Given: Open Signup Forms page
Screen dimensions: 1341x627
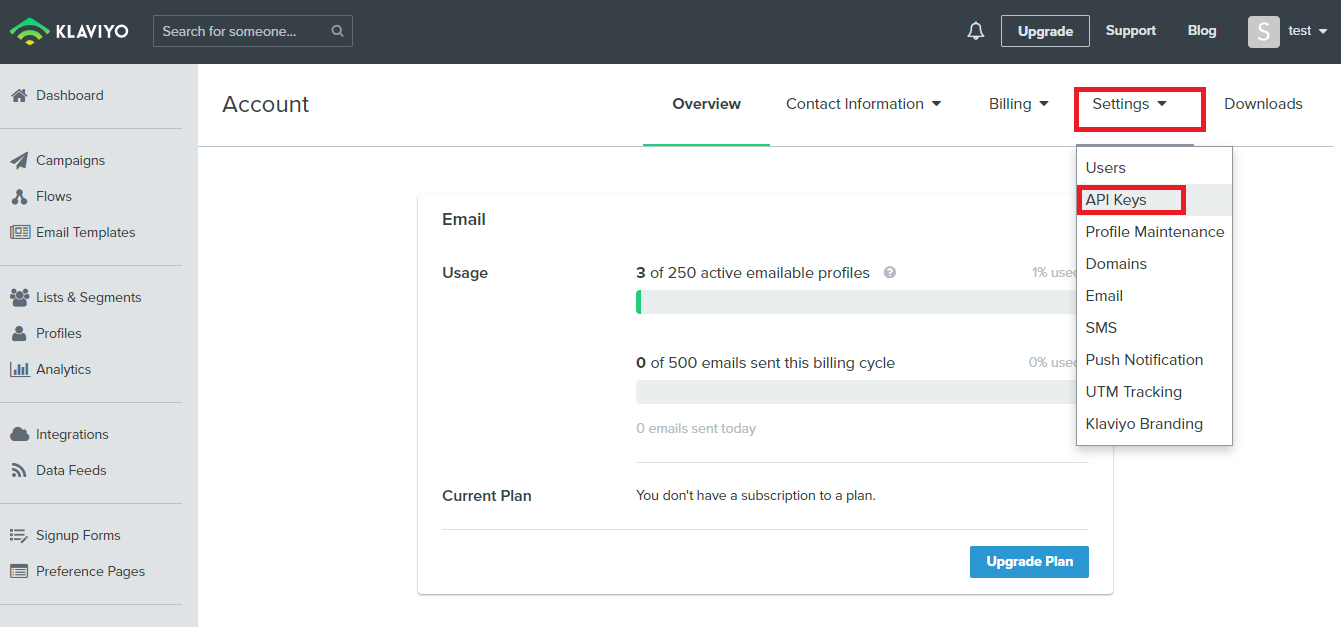Looking at the screenshot, I should 78,535.
